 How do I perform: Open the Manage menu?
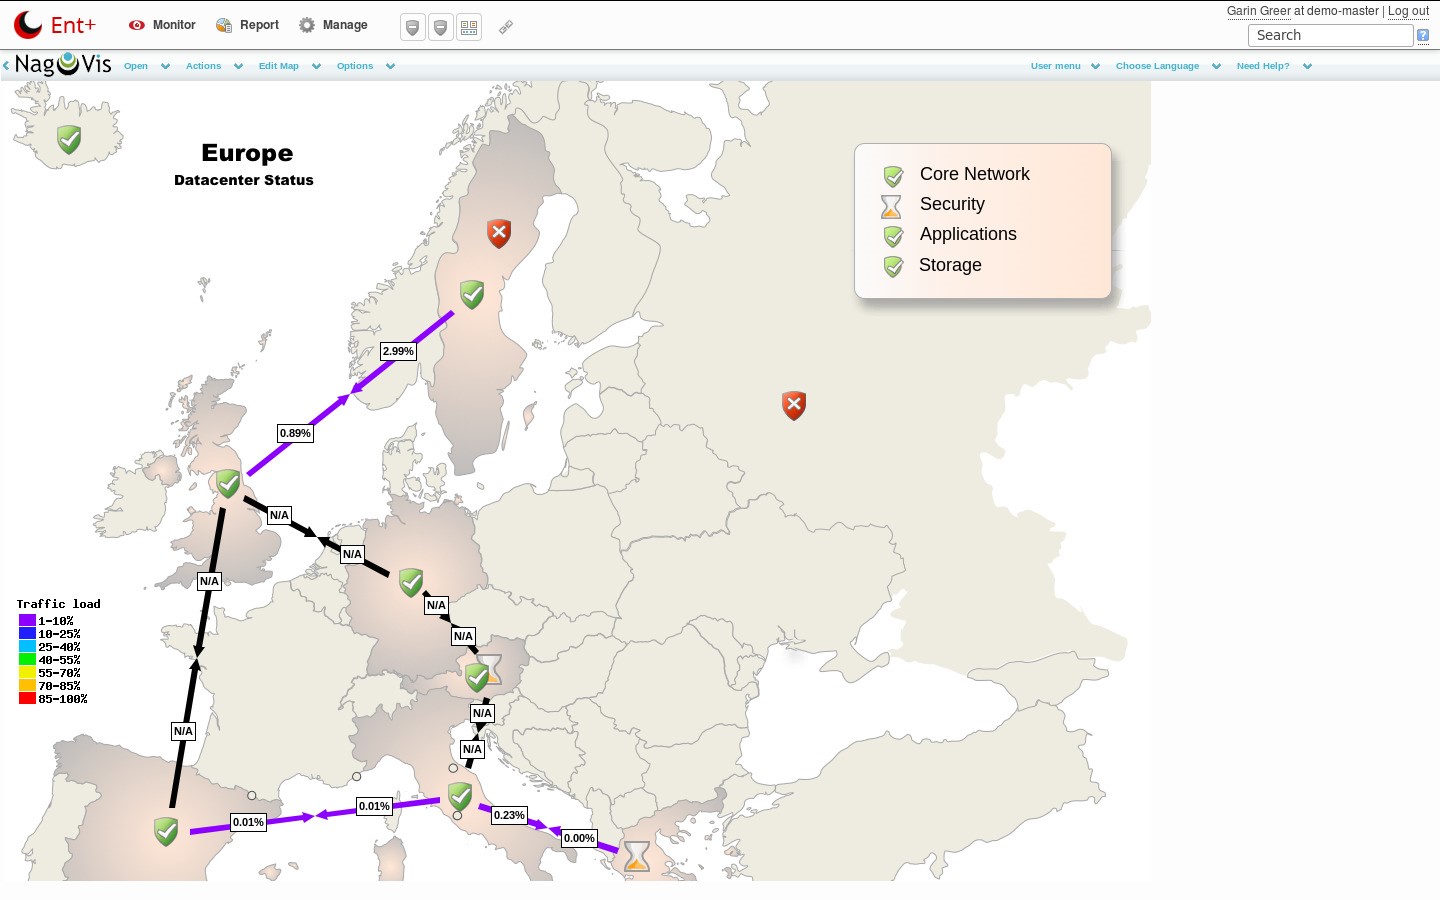click(x=334, y=25)
